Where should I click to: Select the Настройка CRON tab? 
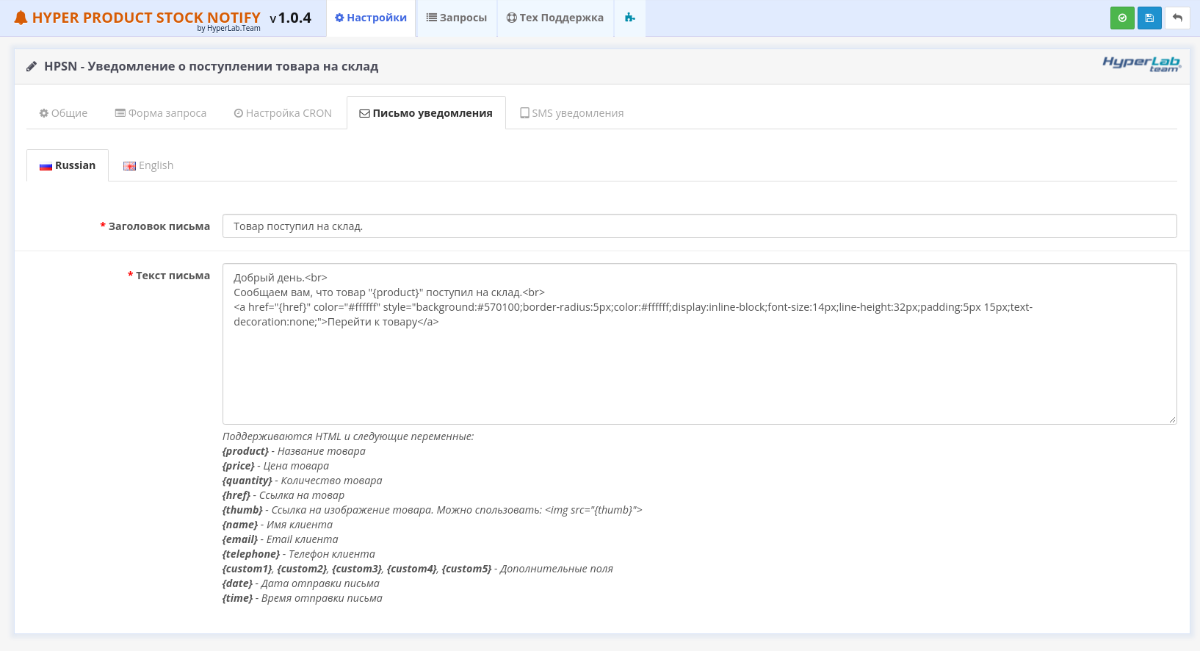pyautogui.click(x=282, y=113)
